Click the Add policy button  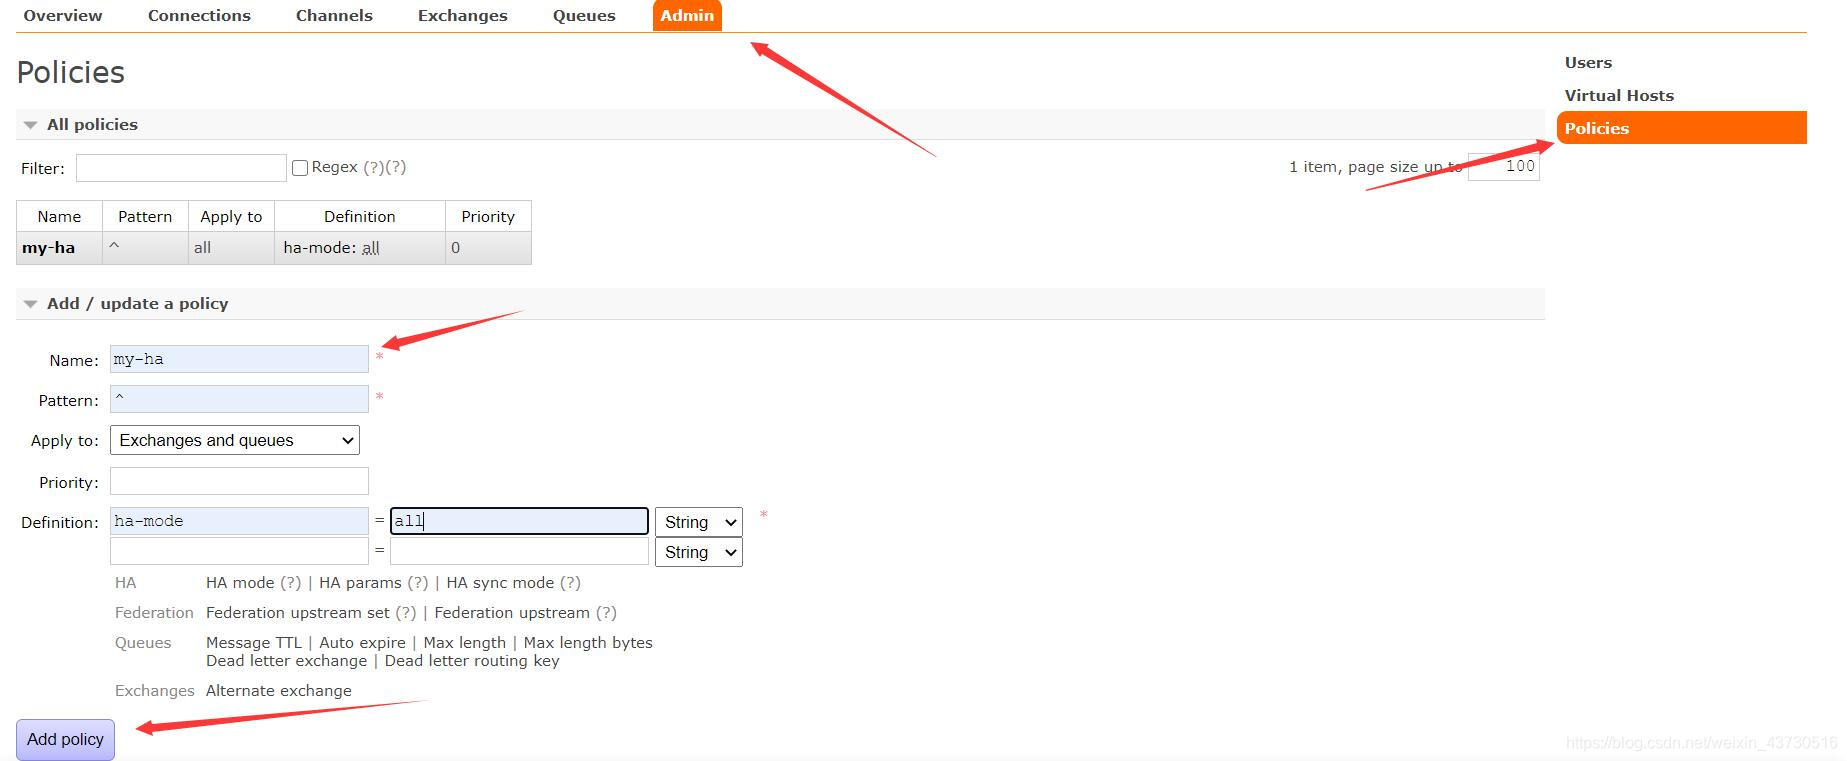point(65,740)
